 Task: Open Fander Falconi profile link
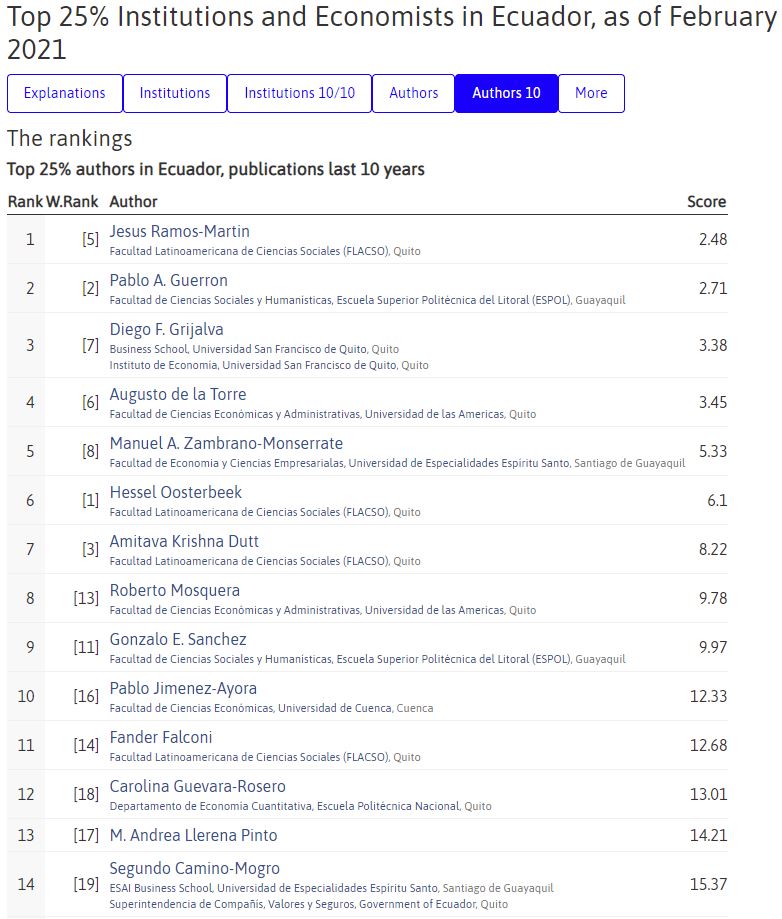[161, 737]
